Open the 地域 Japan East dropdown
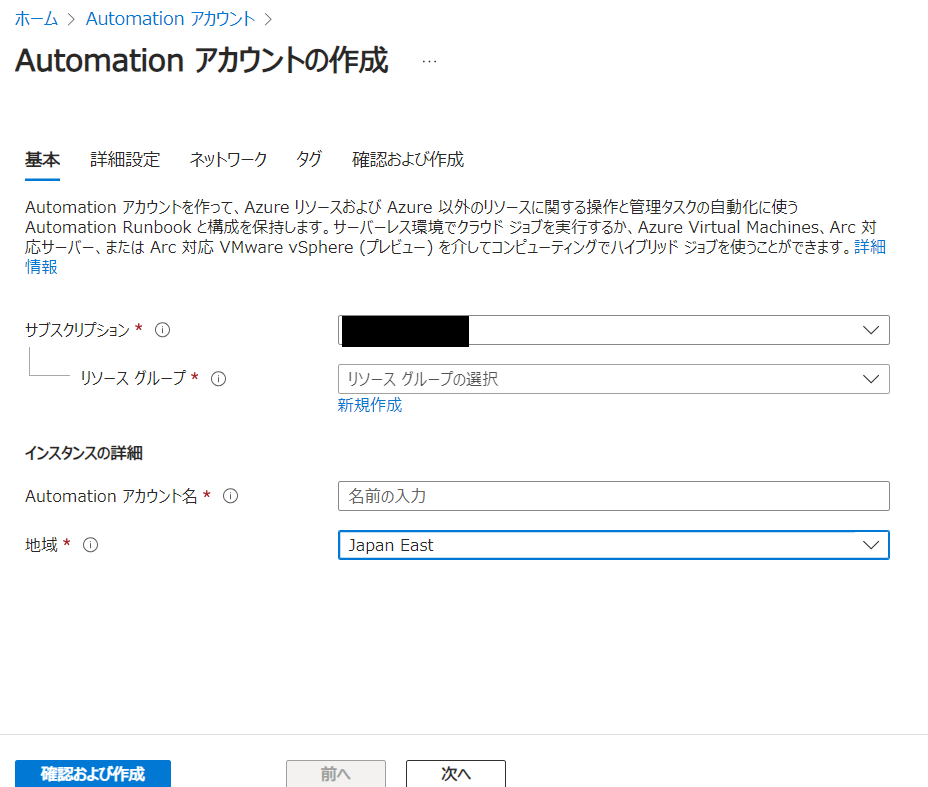The width and height of the screenshot is (928, 787). coord(614,545)
